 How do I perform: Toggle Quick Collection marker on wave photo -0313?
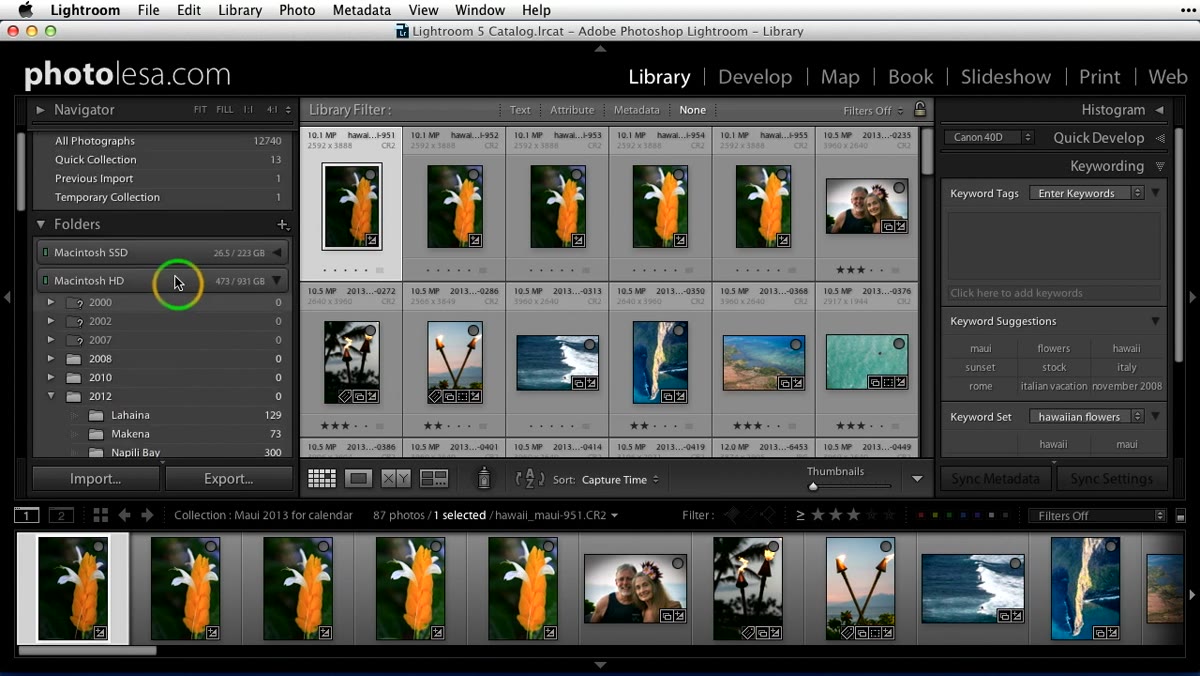click(589, 344)
